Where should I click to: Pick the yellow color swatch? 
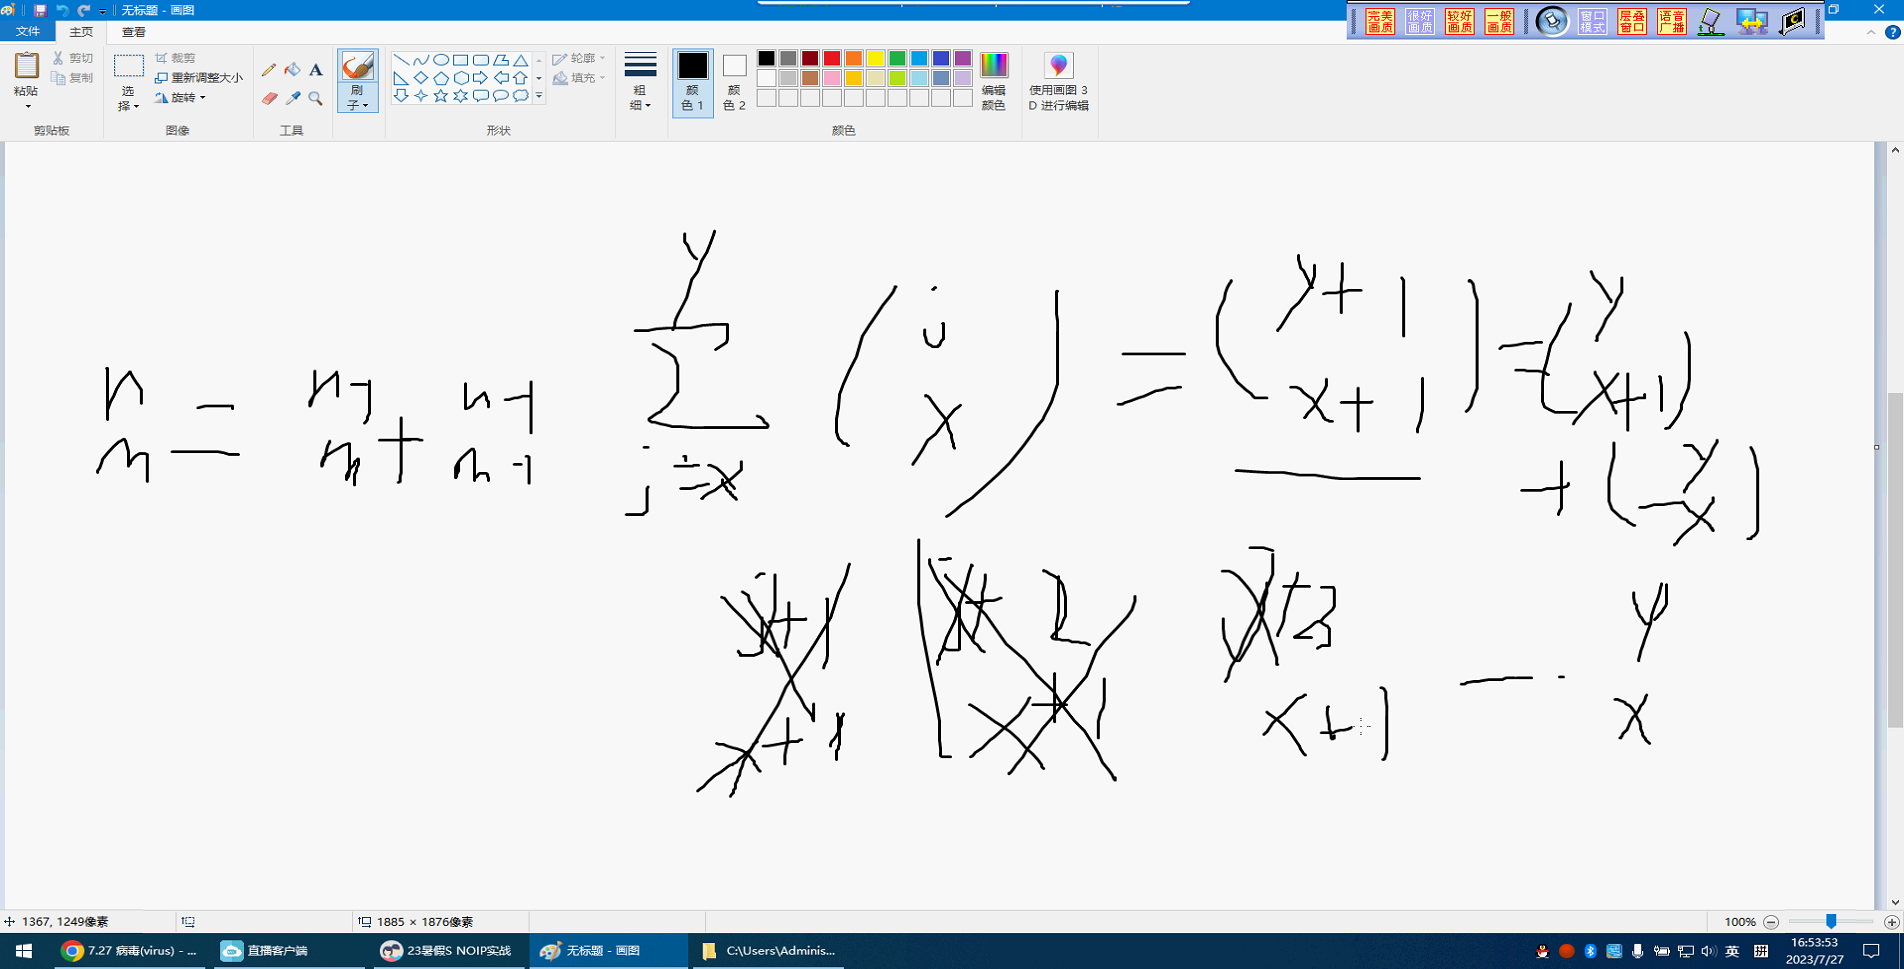coord(876,58)
